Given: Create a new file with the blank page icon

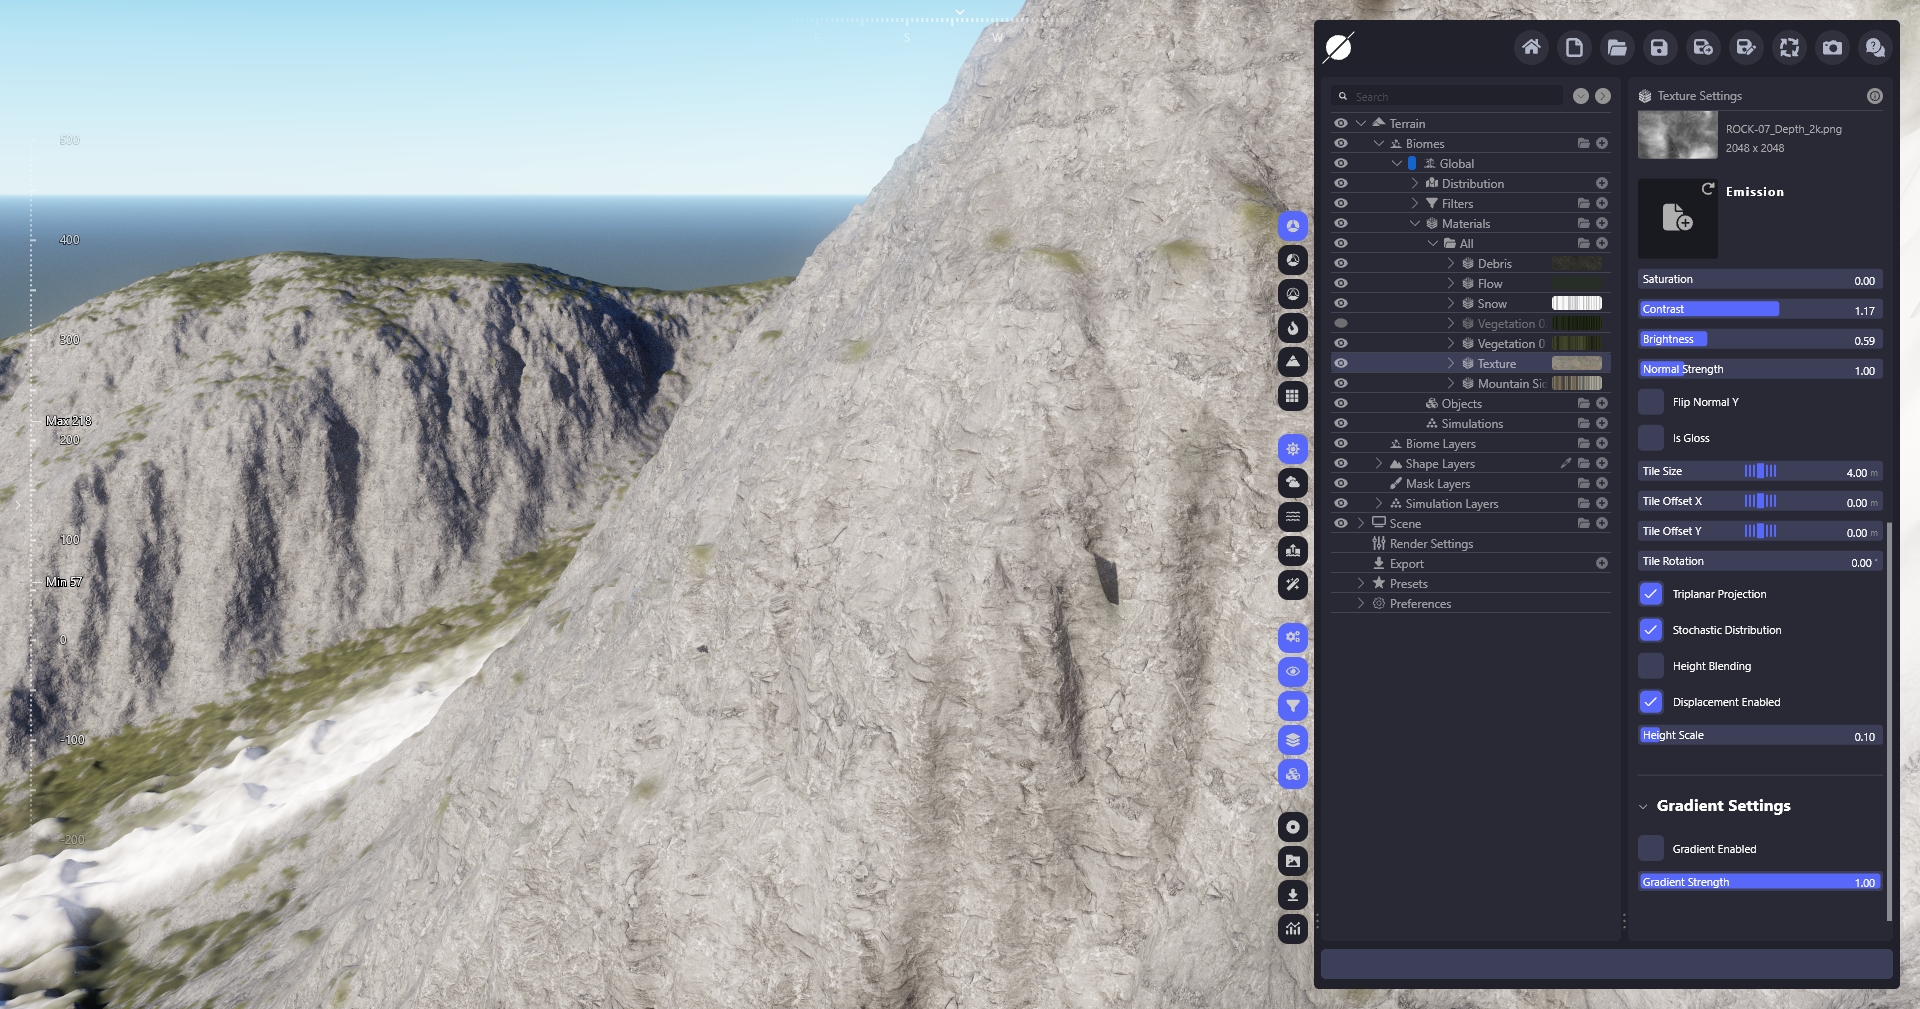Looking at the screenshot, I should (x=1574, y=47).
